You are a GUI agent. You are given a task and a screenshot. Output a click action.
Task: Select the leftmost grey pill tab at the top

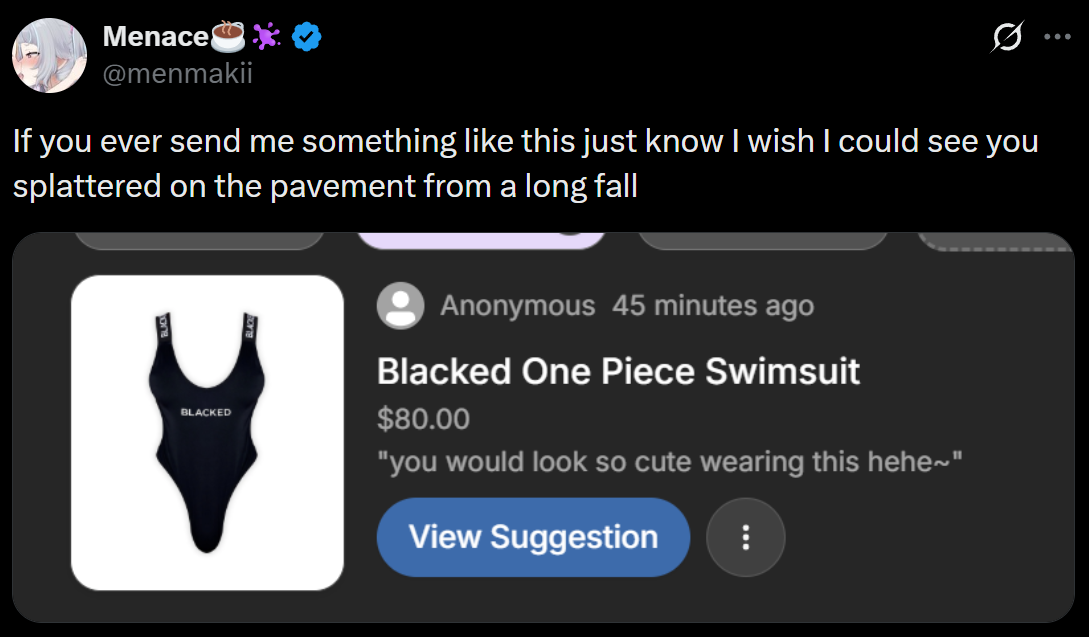pos(199,240)
